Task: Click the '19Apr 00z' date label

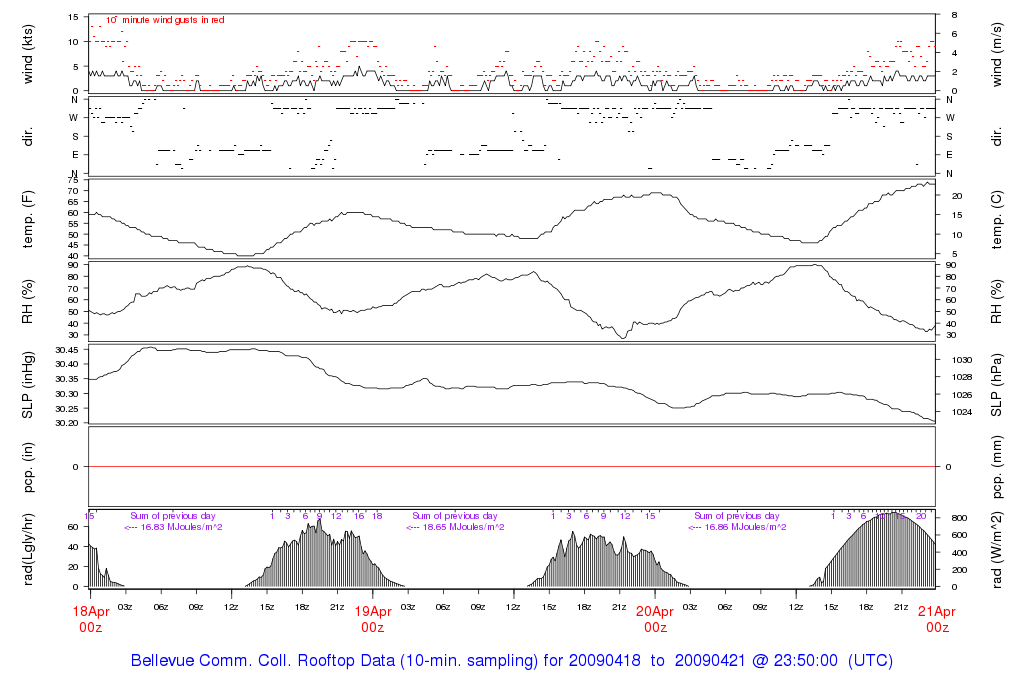Action: point(373,619)
